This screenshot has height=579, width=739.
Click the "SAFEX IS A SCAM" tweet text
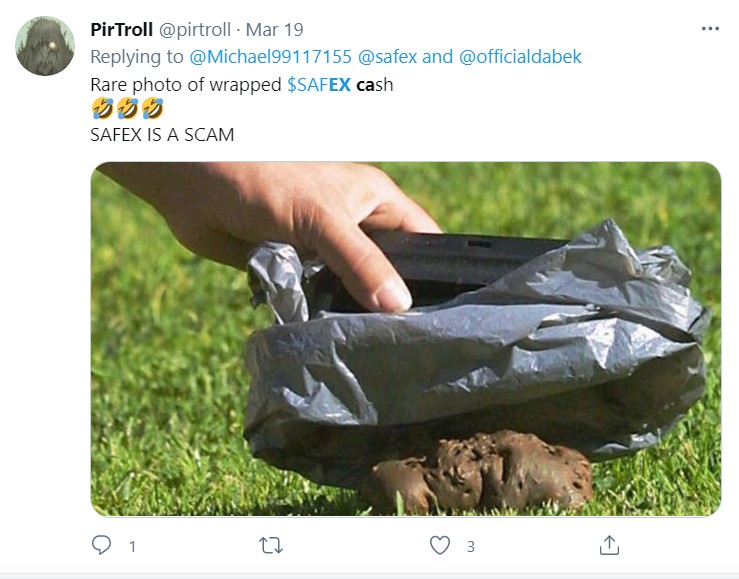pyautogui.click(x=162, y=135)
